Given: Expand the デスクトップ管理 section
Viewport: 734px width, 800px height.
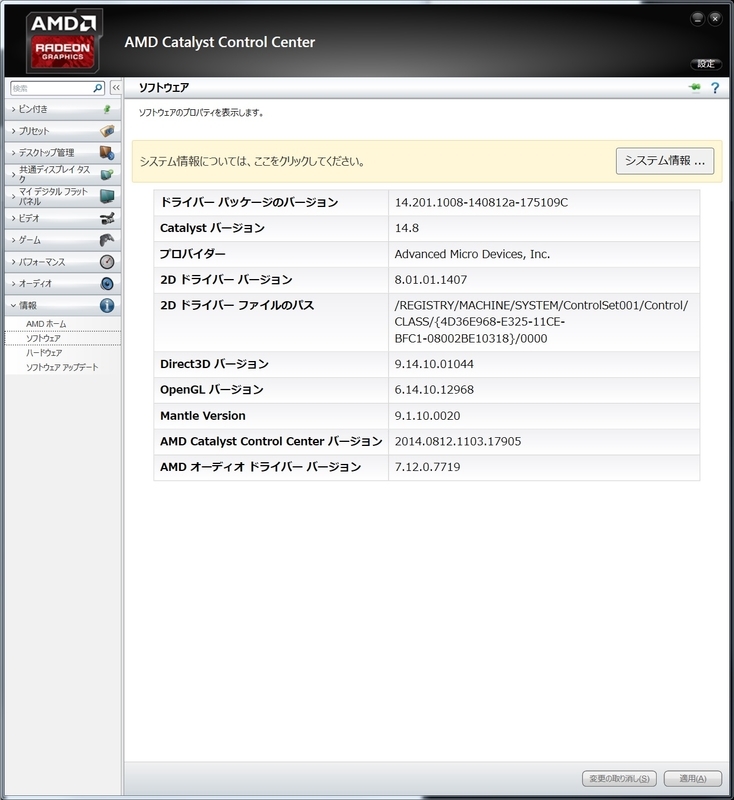Looking at the screenshot, I should click(62, 153).
